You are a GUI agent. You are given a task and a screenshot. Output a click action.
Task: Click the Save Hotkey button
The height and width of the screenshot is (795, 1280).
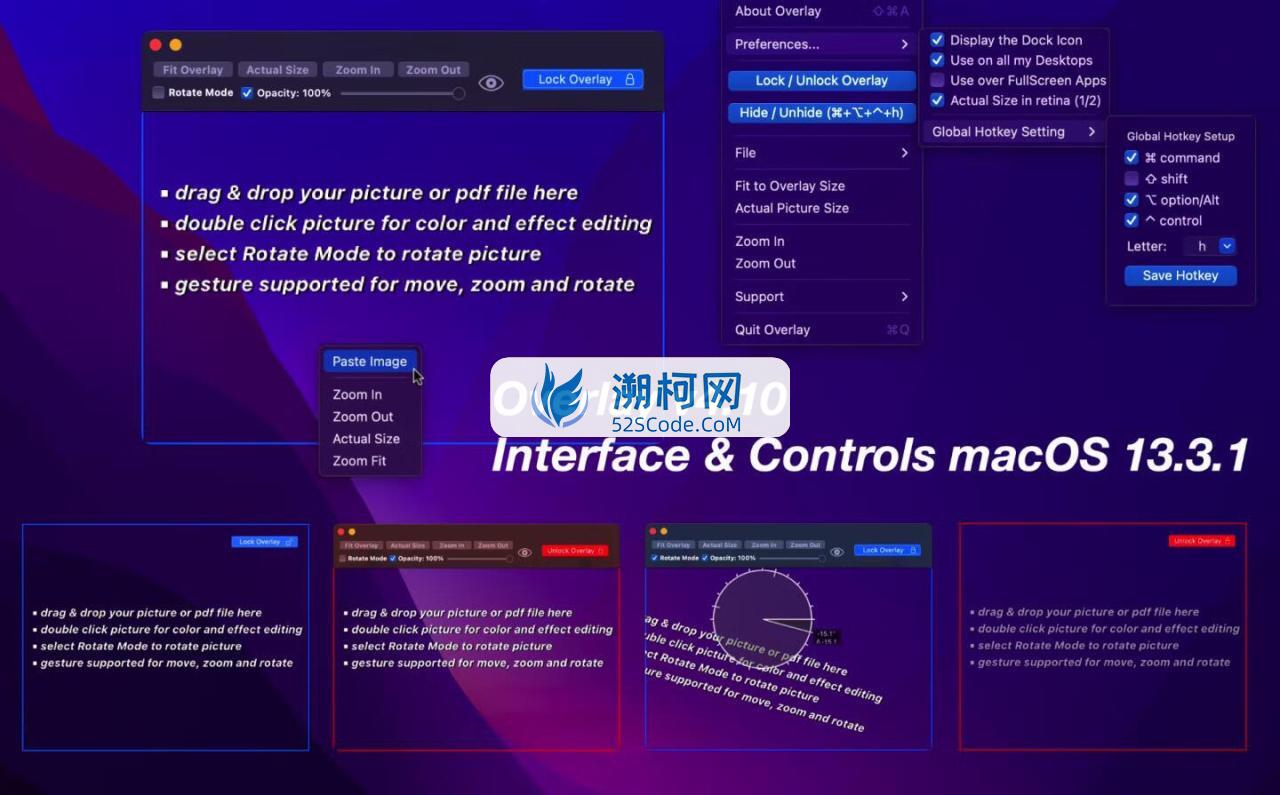1180,275
